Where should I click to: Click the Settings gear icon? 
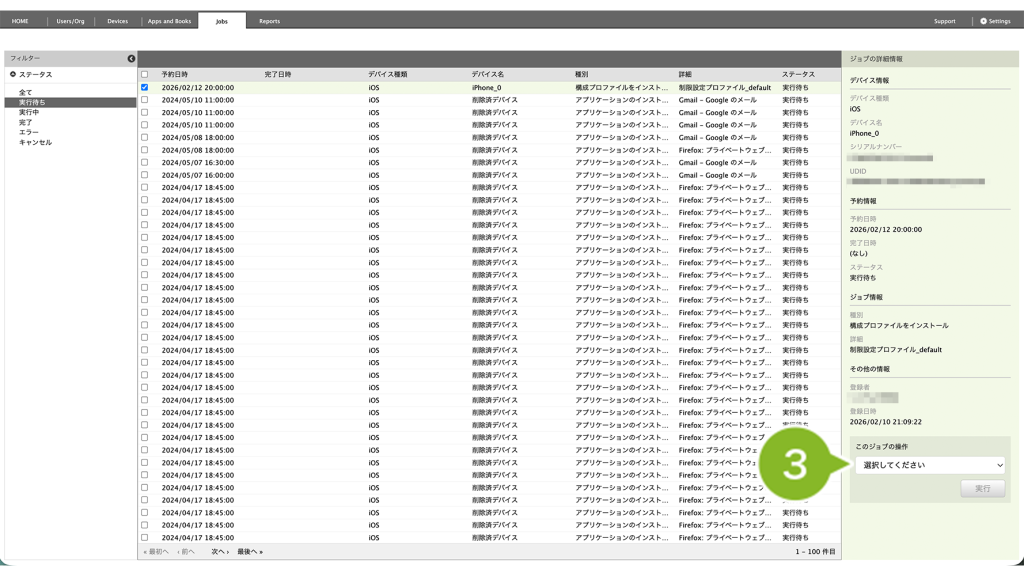[x=983, y=21]
